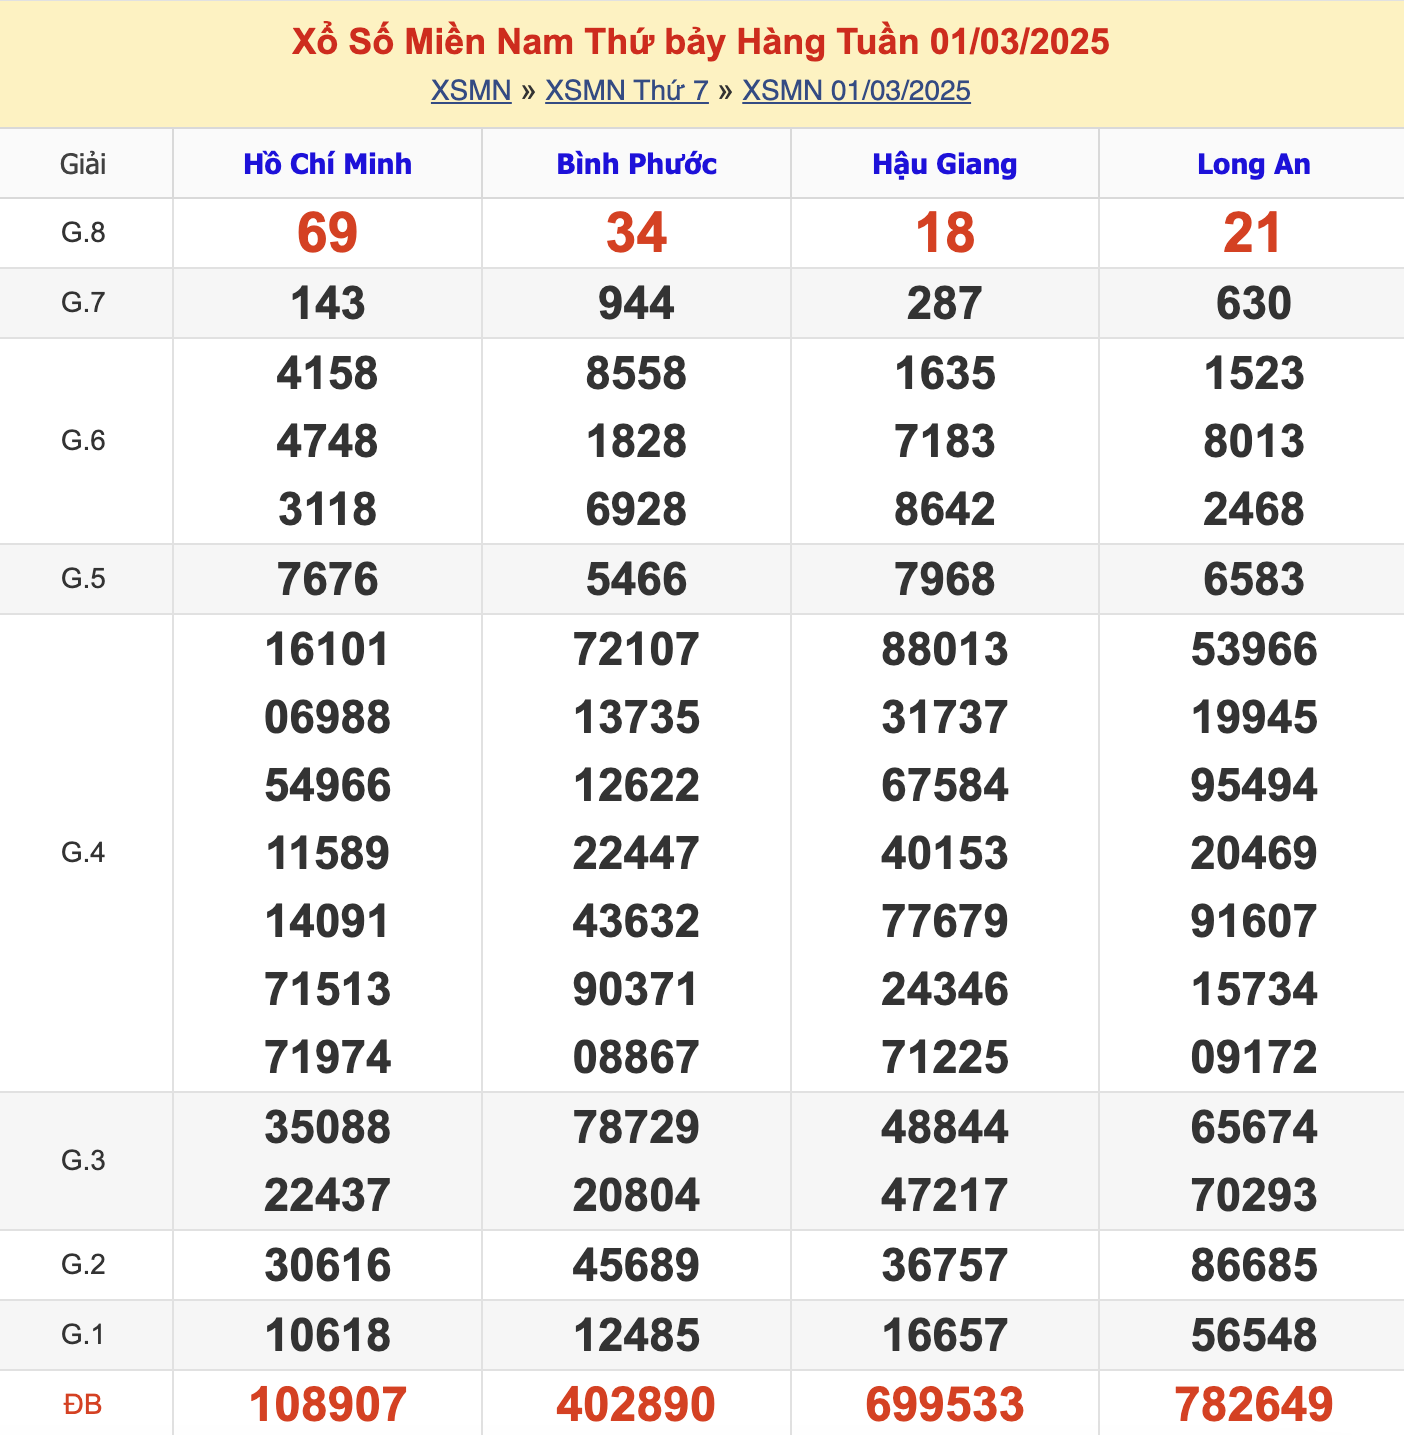Click the G.3 row label
Image resolution: width=1404 pixels, height=1435 pixels.
pos(83,1161)
